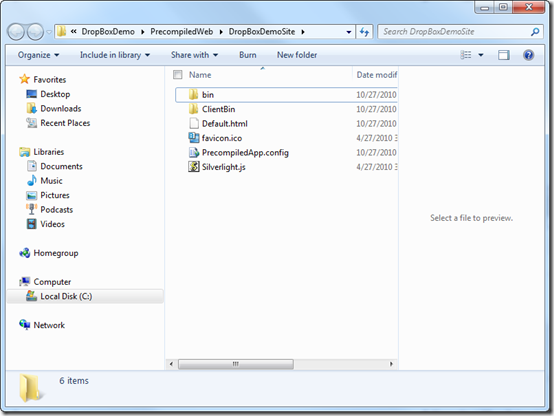Click Libraries in navigation pane

(49, 152)
